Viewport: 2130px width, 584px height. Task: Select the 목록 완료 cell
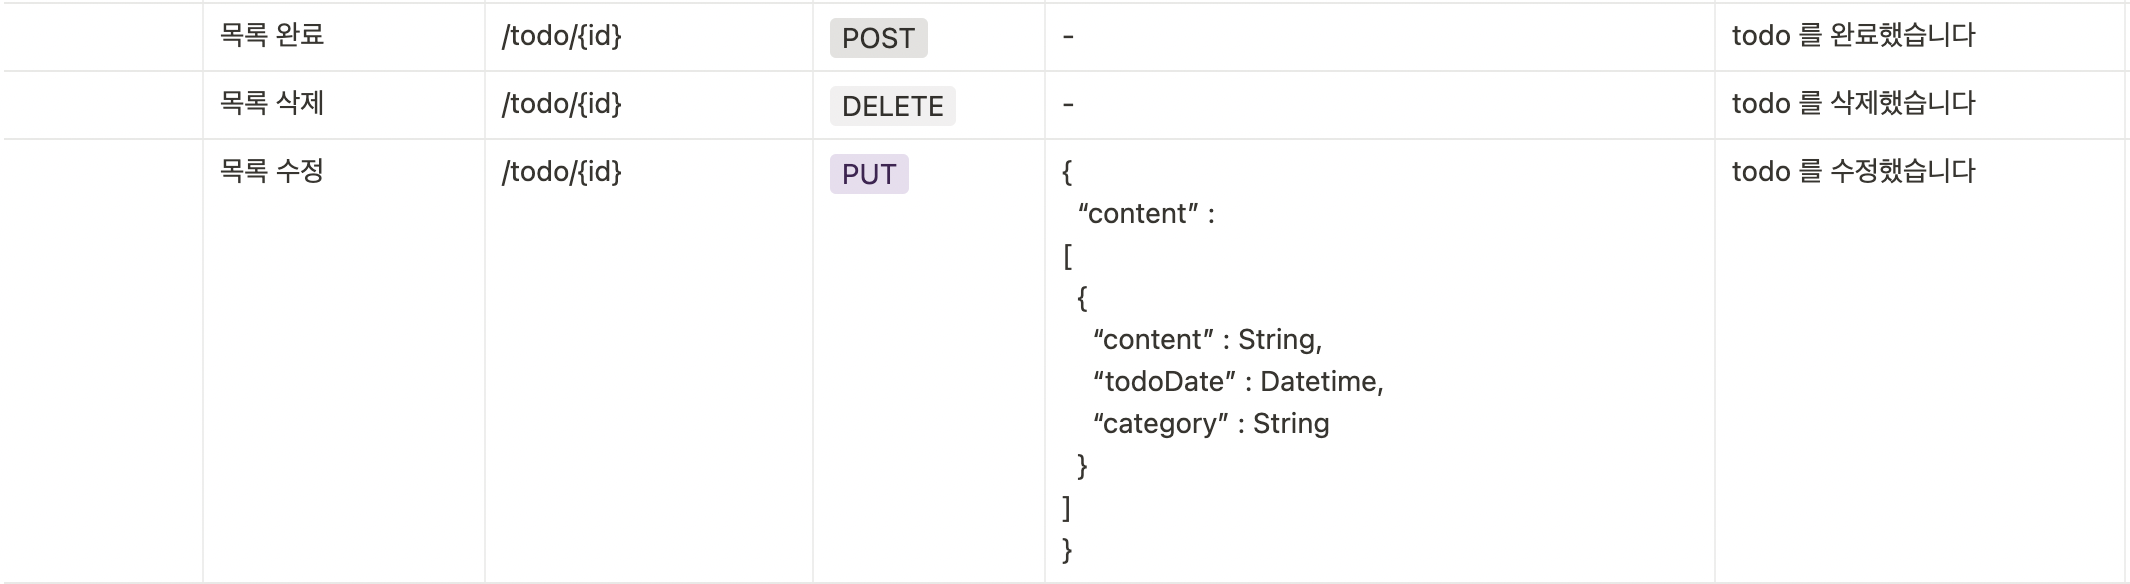[272, 36]
